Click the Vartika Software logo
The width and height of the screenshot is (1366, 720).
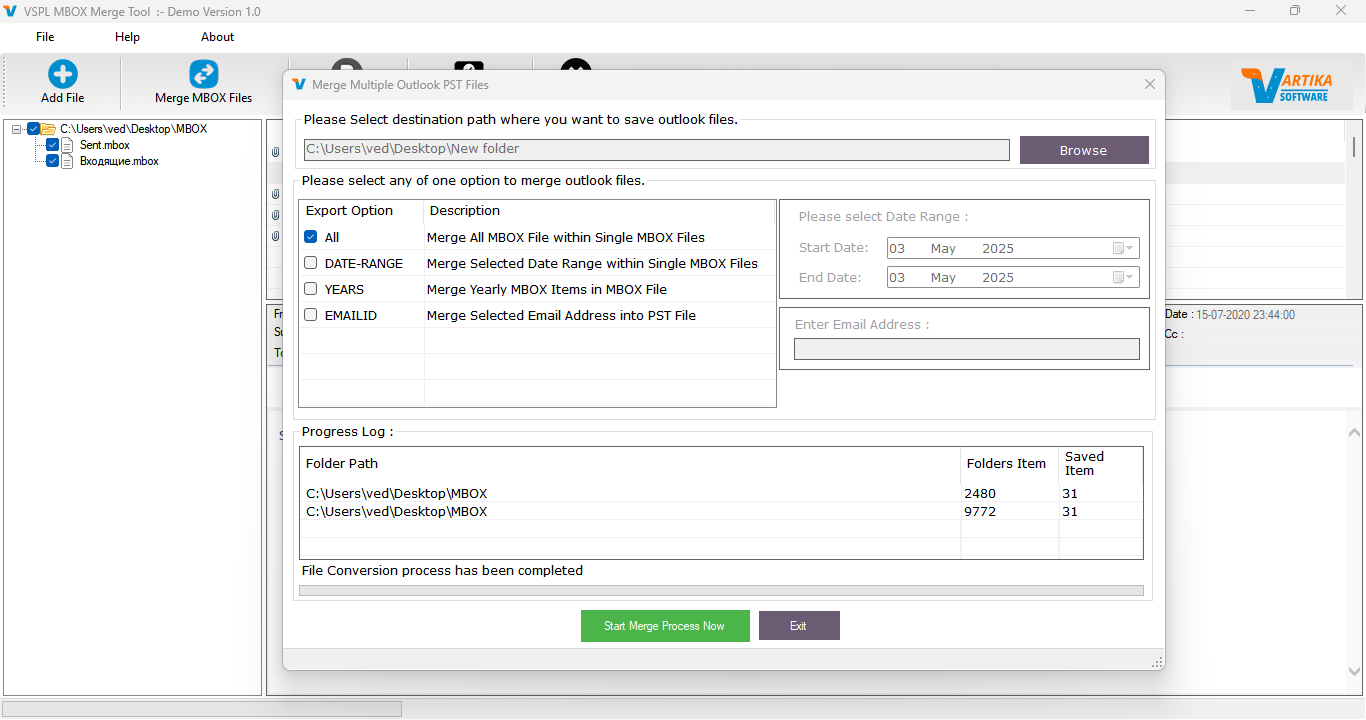tap(1293, 86)
